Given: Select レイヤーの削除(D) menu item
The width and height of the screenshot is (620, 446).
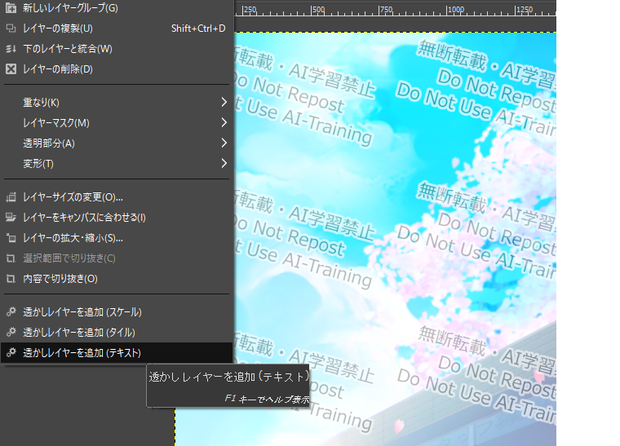Looking at the screenshot, I should pyautogui.click(x=117, y=69).
